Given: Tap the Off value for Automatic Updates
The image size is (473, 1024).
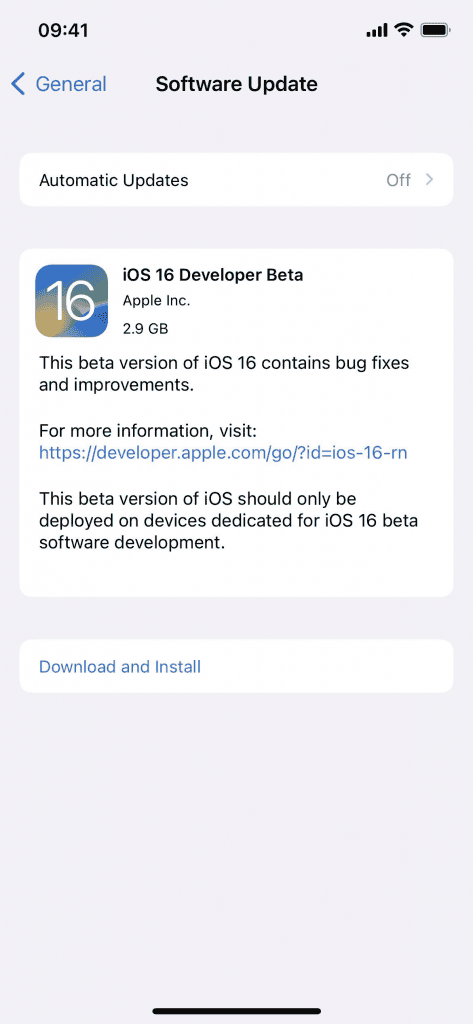Looking at the screenshot, I should 399,180.
